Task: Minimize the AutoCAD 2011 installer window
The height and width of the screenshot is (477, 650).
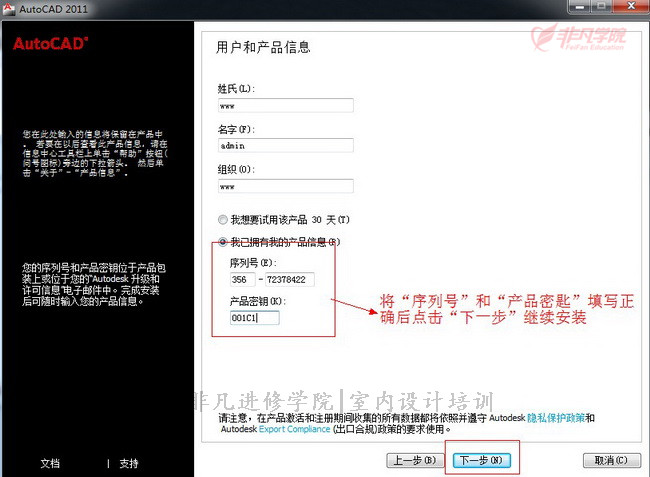Action: (580, 7)
